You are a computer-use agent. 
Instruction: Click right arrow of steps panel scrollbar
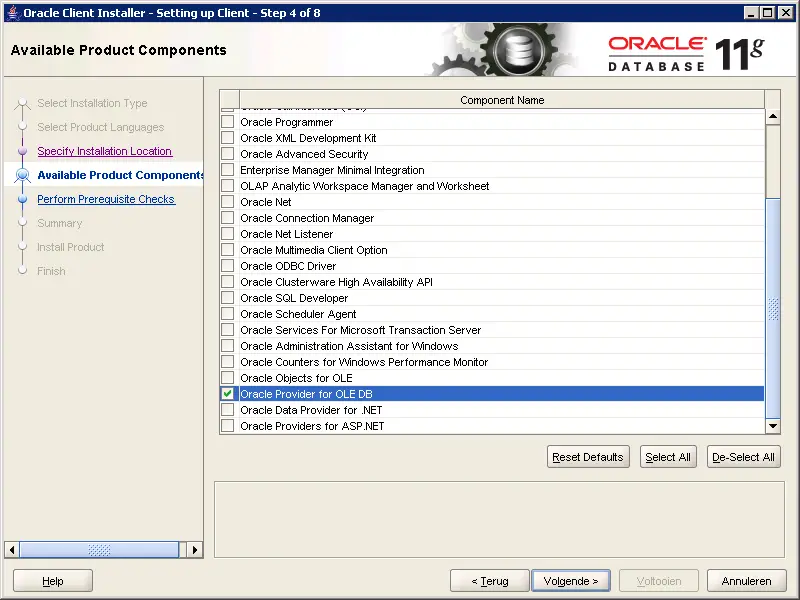[x=194, y=549]
